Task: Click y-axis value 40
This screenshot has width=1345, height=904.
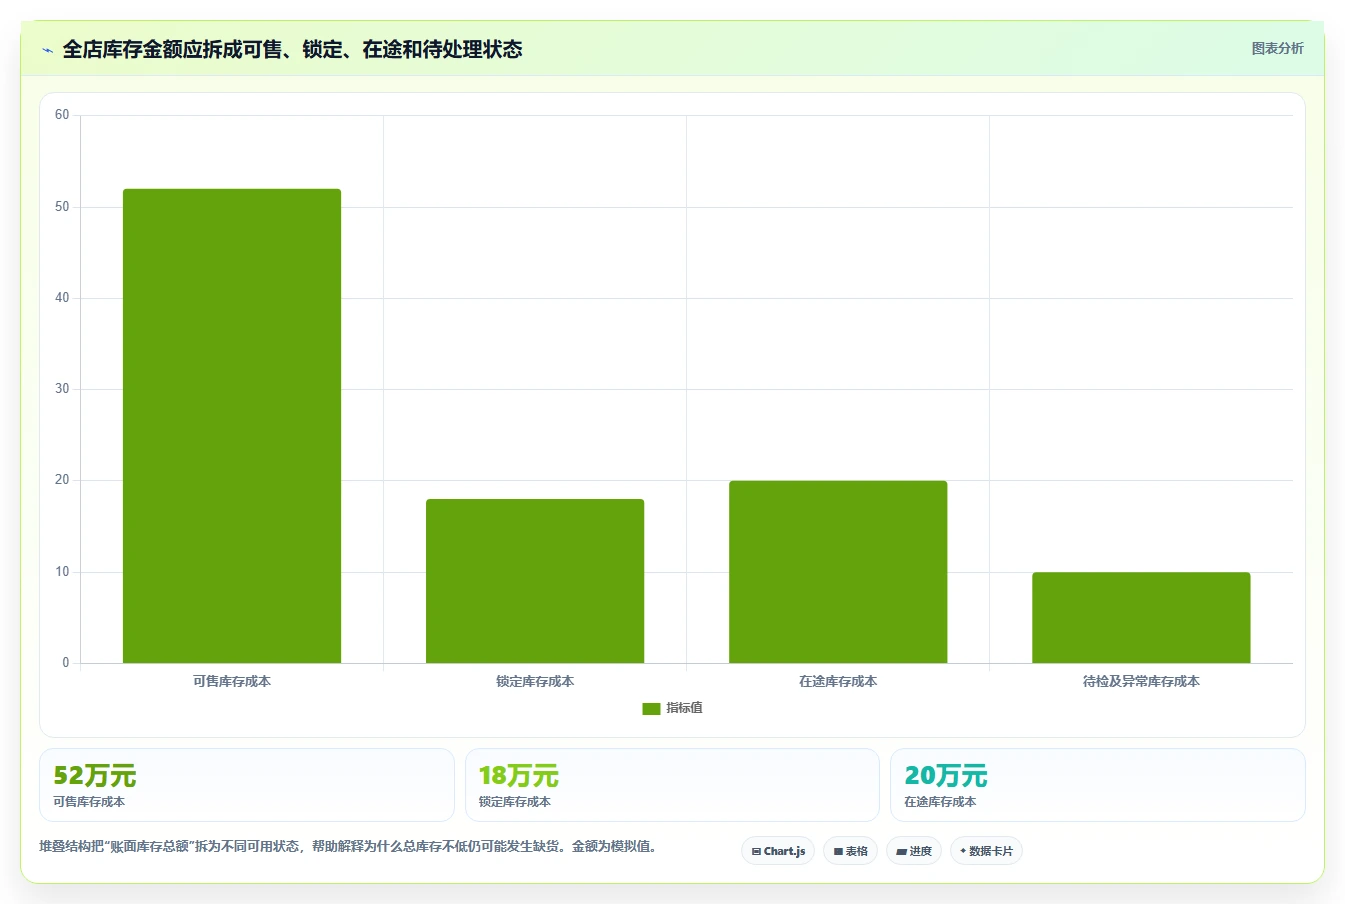Action: click(62, 298)
